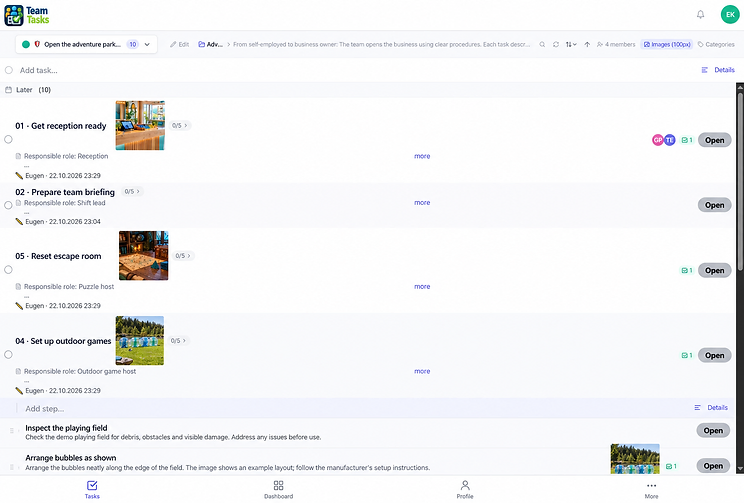Switch to the Profile tab
The image size is (744, 503).
pos(465,489)
